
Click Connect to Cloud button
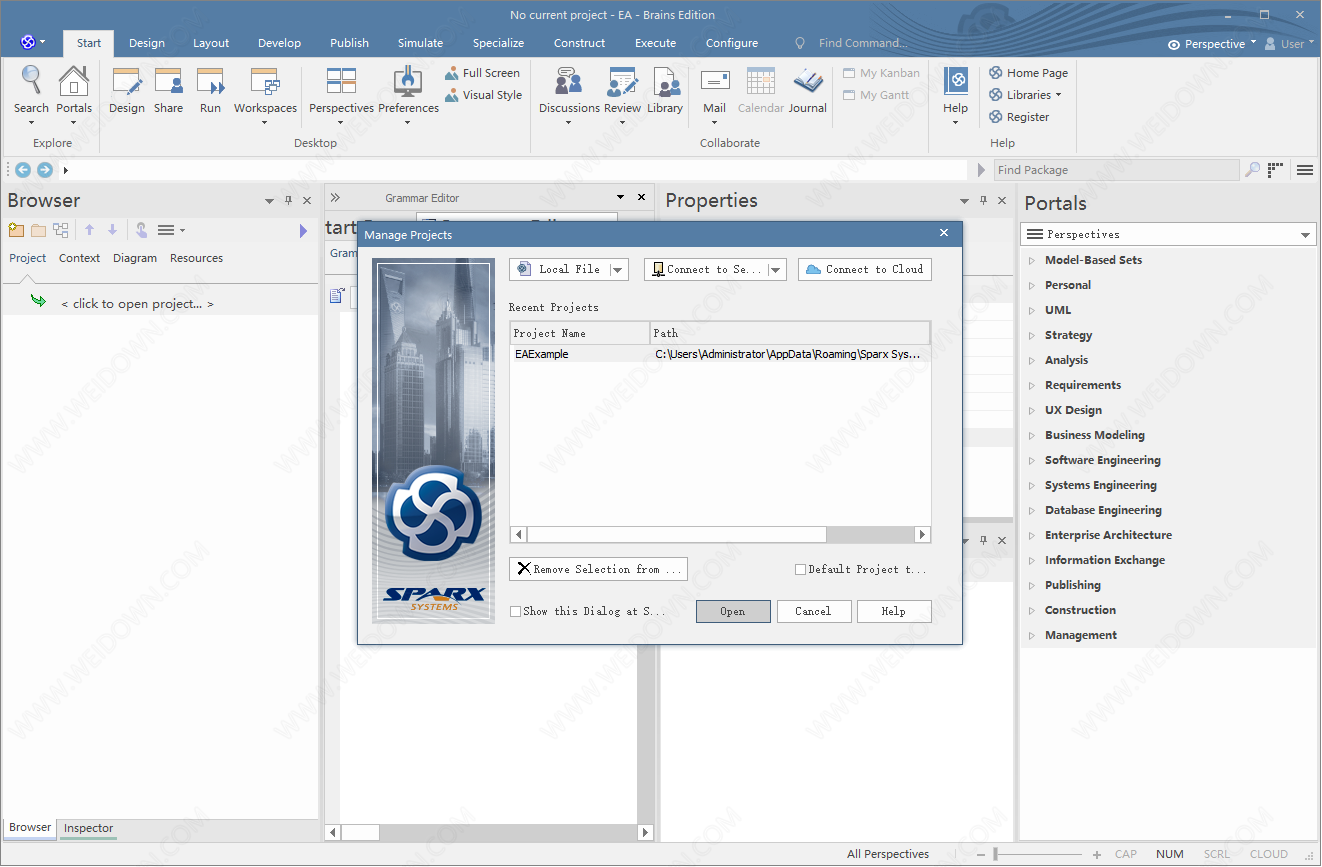click(865, 269)
